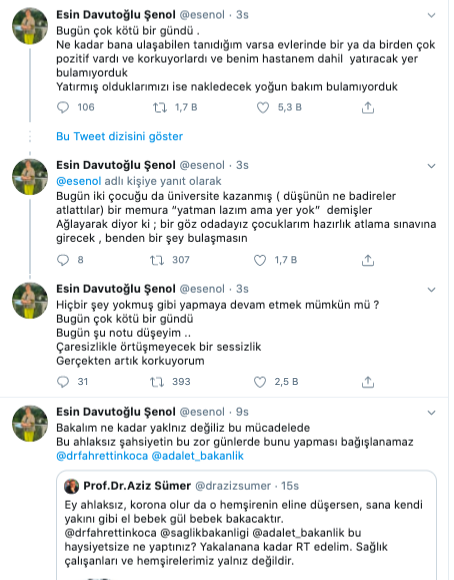Image resolution: width=454 pixels, height=580 pixels.
Task: Like the tweet with 1,7 B likes
Action: (260, 260)
